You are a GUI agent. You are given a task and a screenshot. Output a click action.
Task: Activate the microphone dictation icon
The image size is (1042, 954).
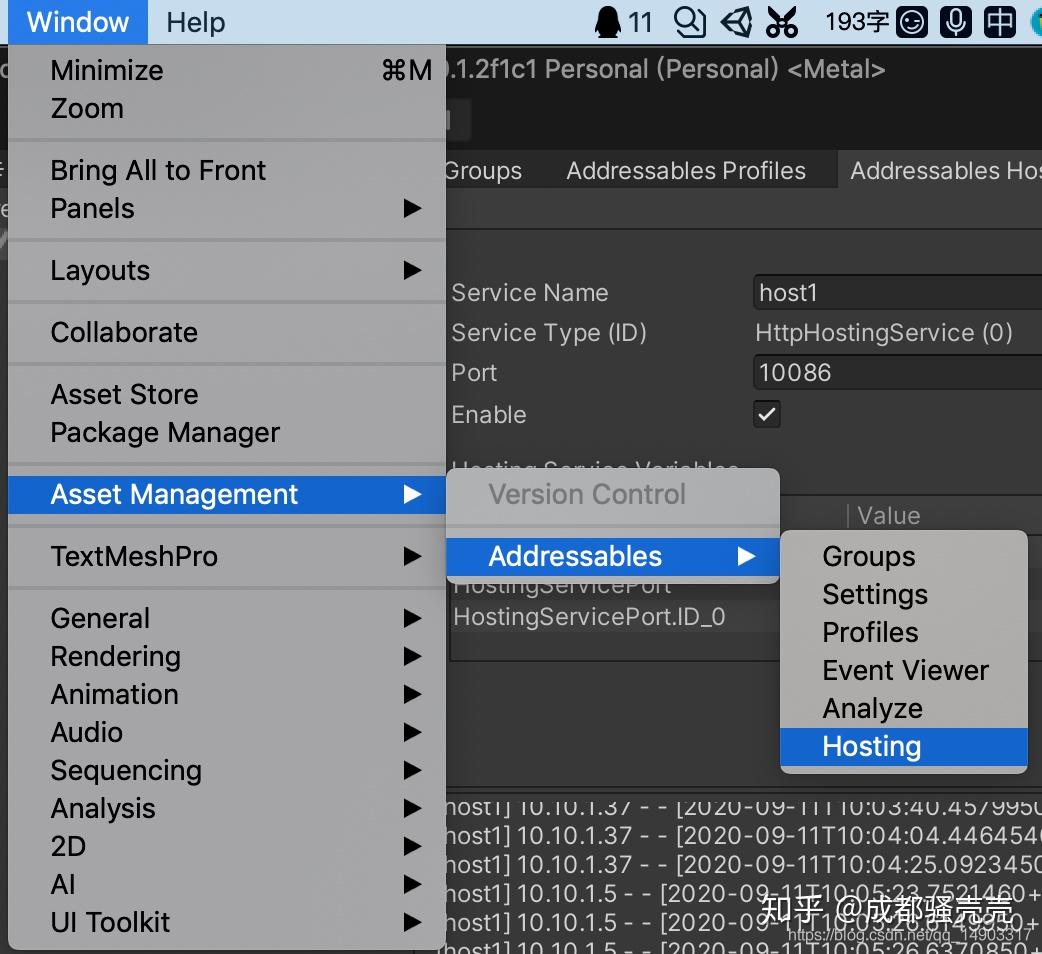[955, 21]
